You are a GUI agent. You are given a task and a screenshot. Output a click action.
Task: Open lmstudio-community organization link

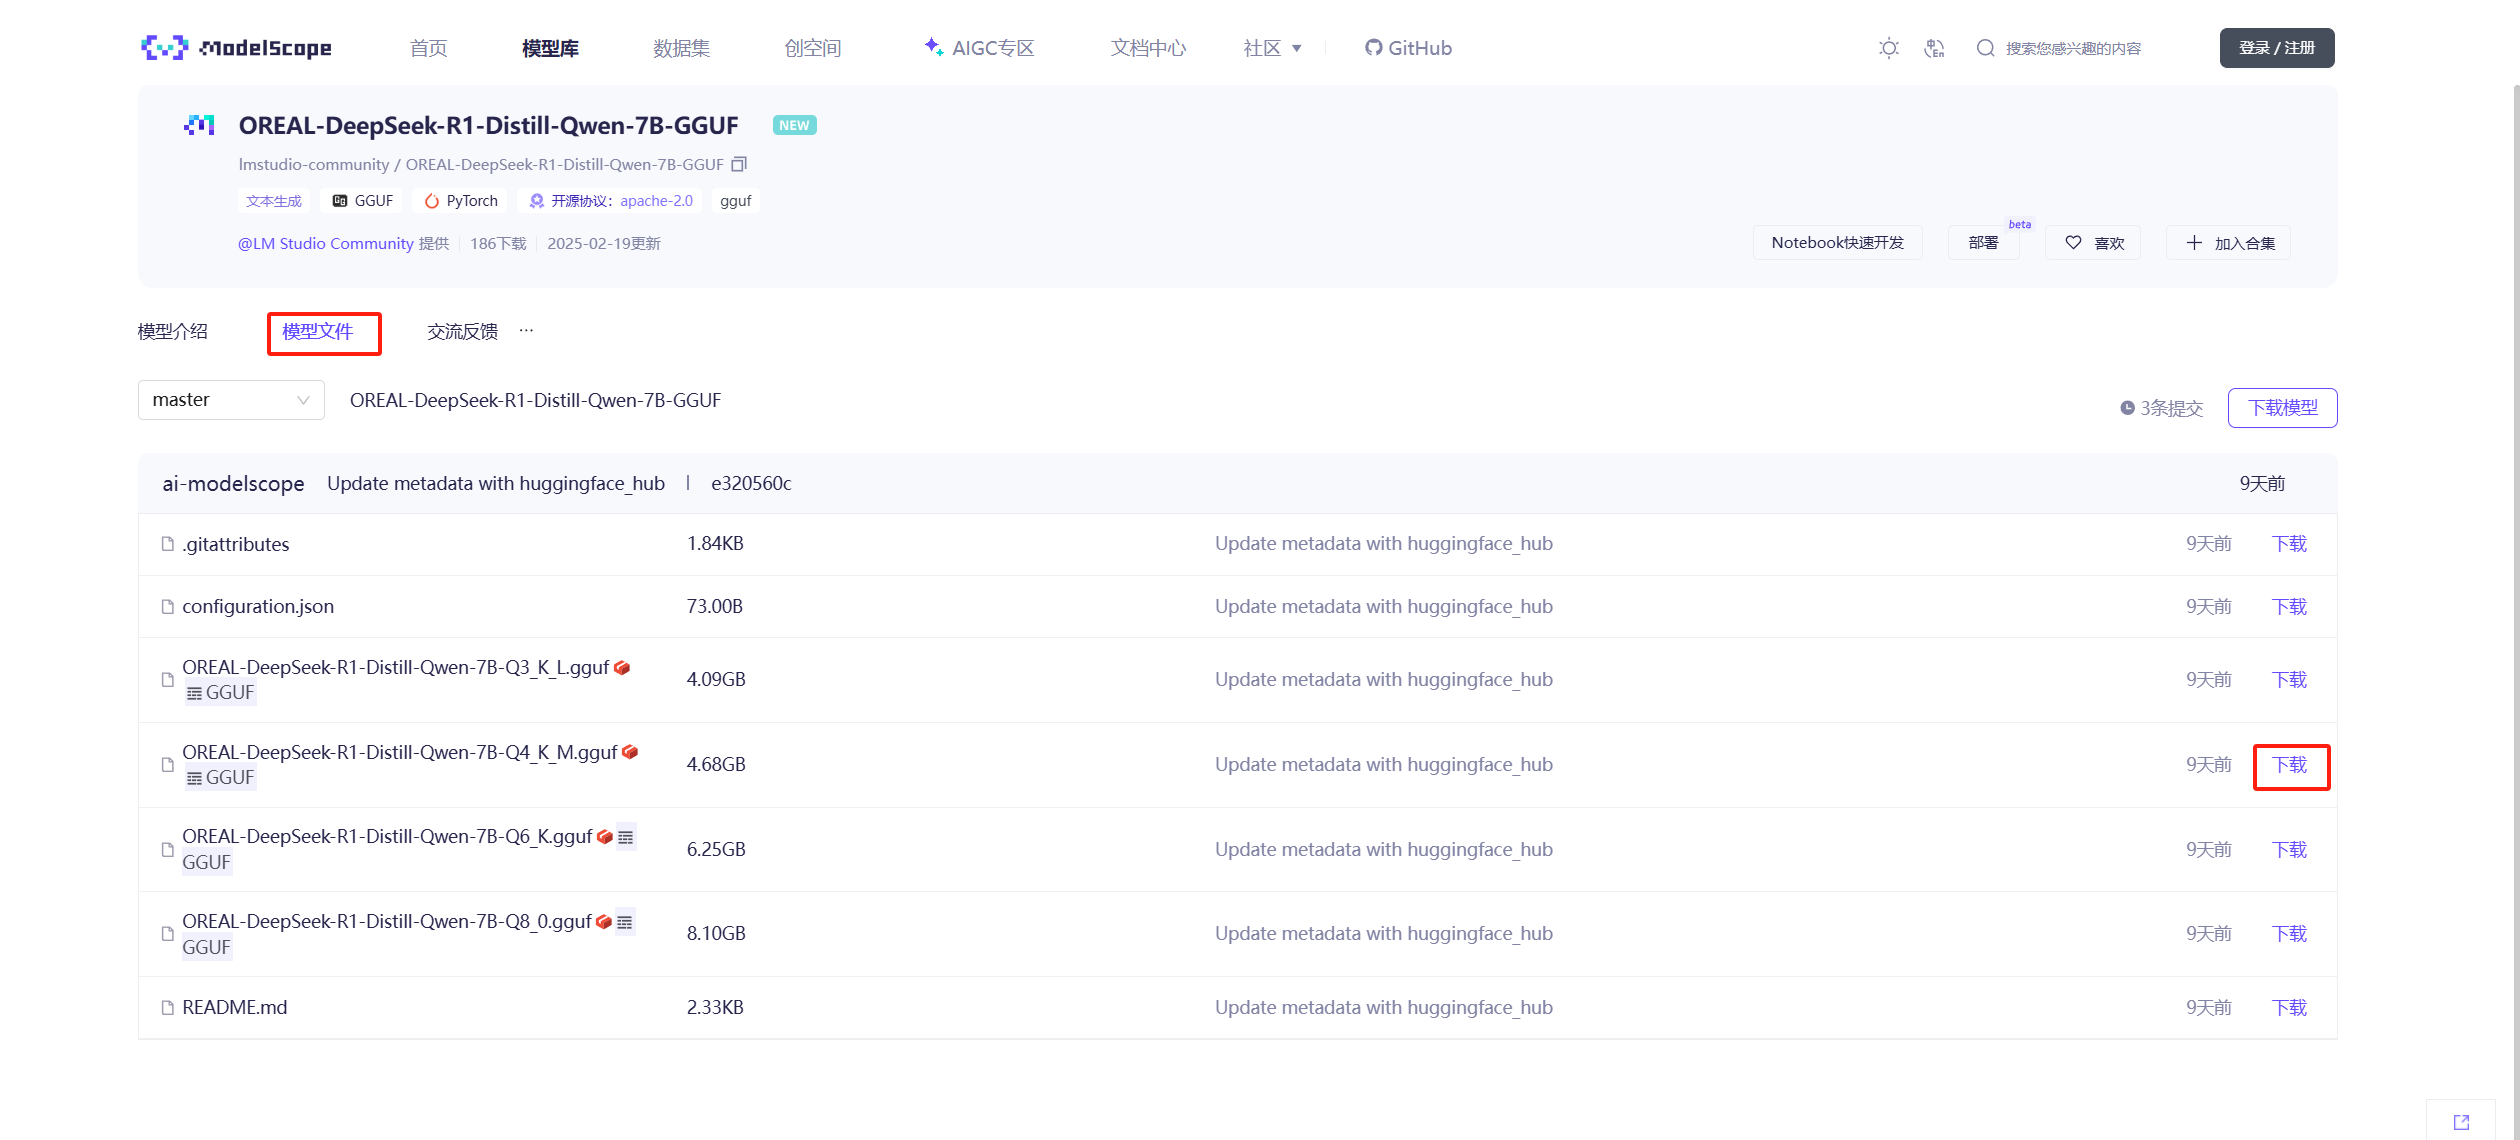click(313, 164)
